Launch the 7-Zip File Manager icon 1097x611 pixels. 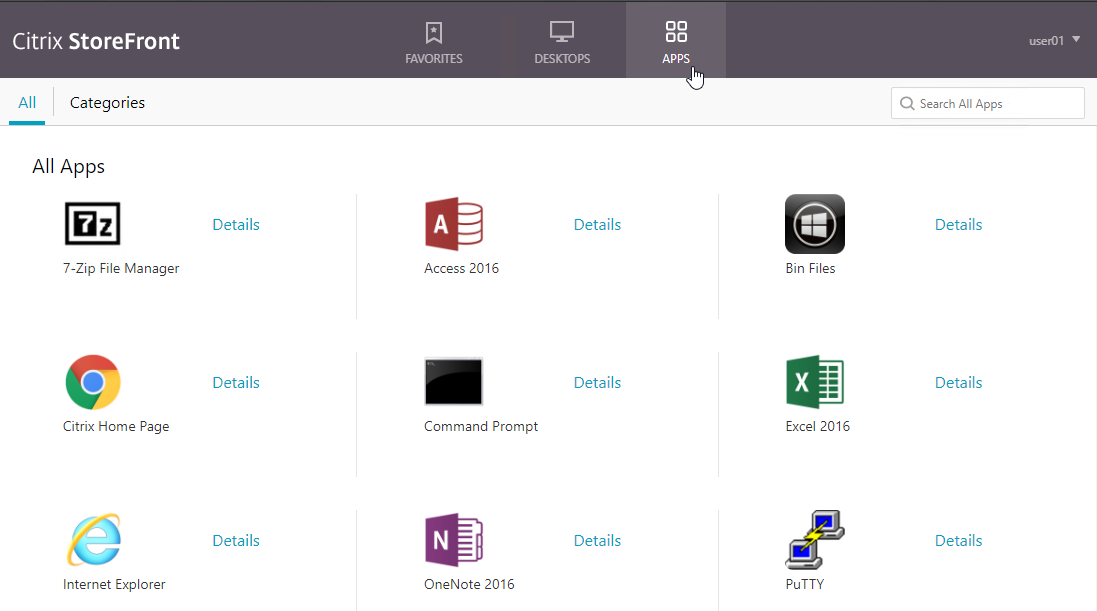coord(92,223)
